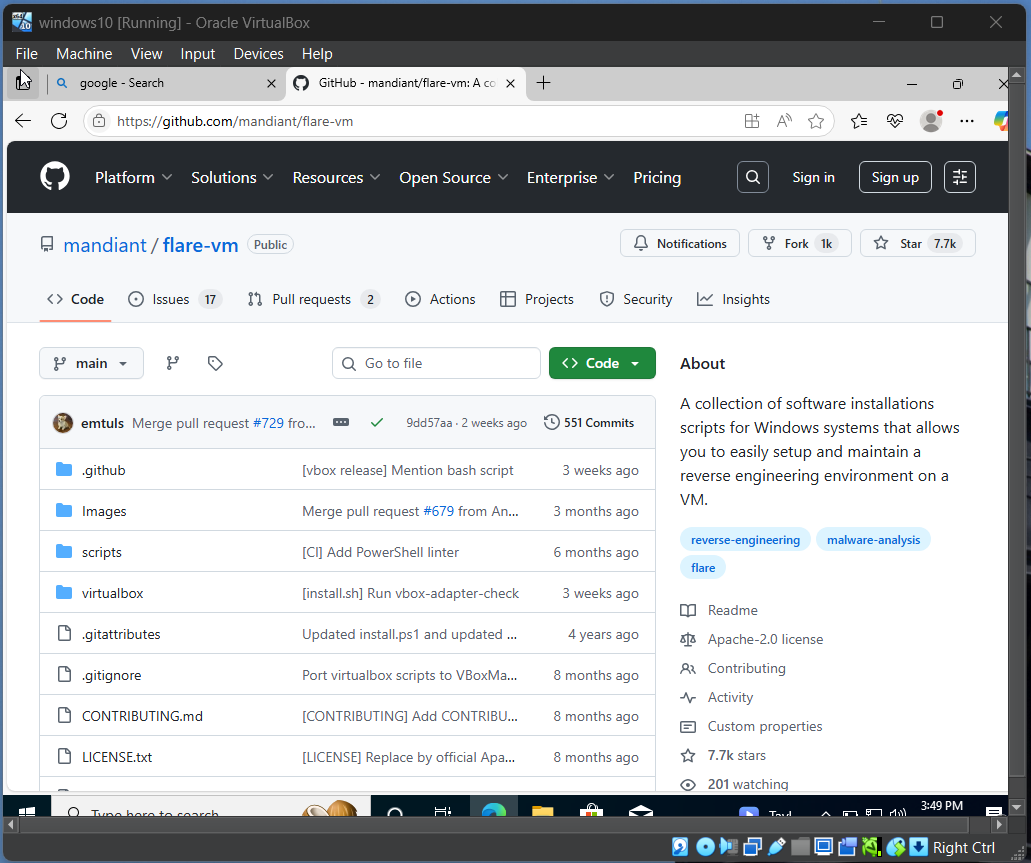The width and height of the screenshot is (1031, 863).
Task: Click the VirtualBox vertical scrollbar down arrow
Action: (1017, 807)
